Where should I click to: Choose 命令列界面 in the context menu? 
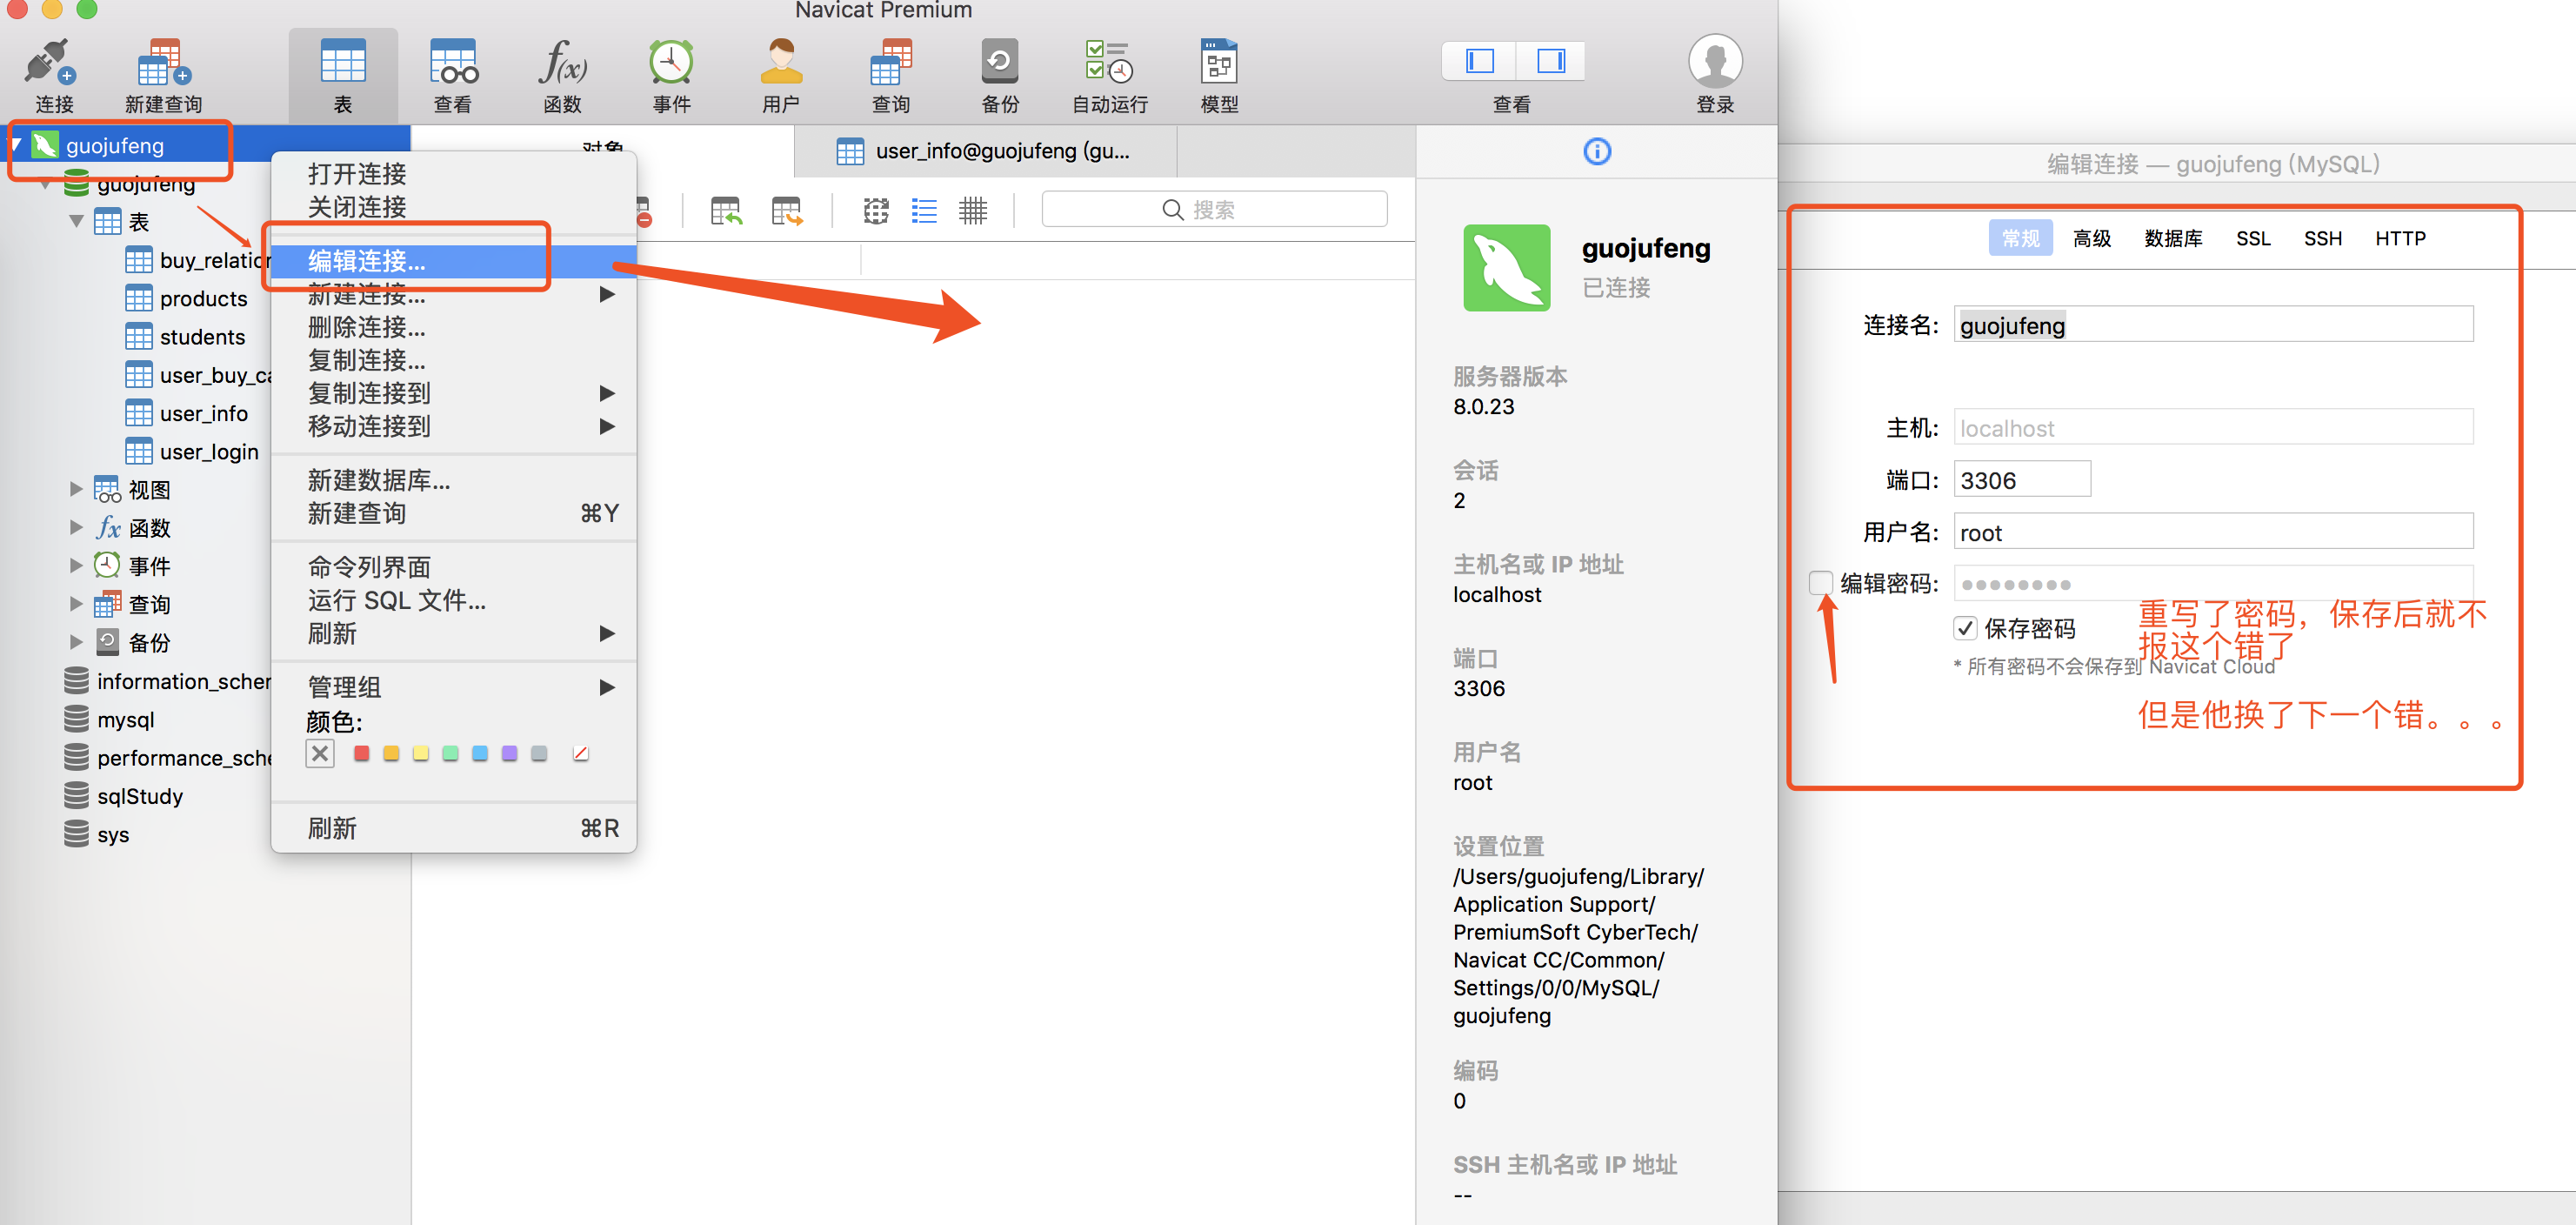click(453, 567)
